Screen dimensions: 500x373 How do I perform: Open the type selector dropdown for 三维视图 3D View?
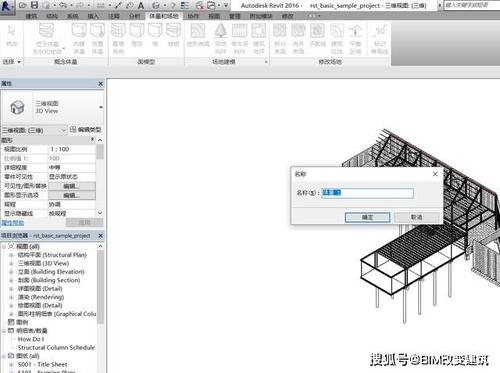[101, 107]
